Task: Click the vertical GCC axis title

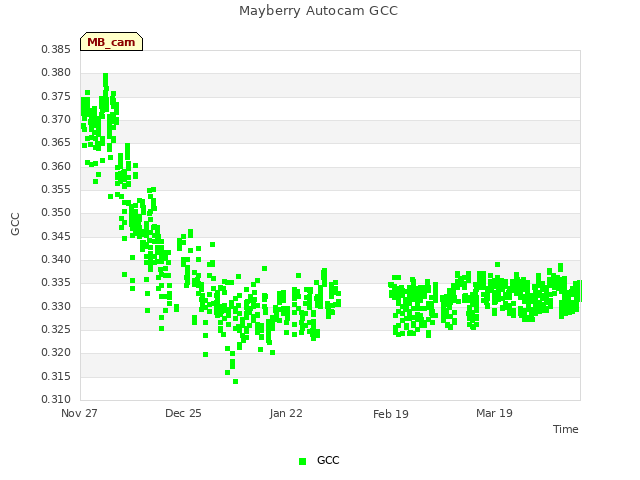Action: (x=15, y=224)
